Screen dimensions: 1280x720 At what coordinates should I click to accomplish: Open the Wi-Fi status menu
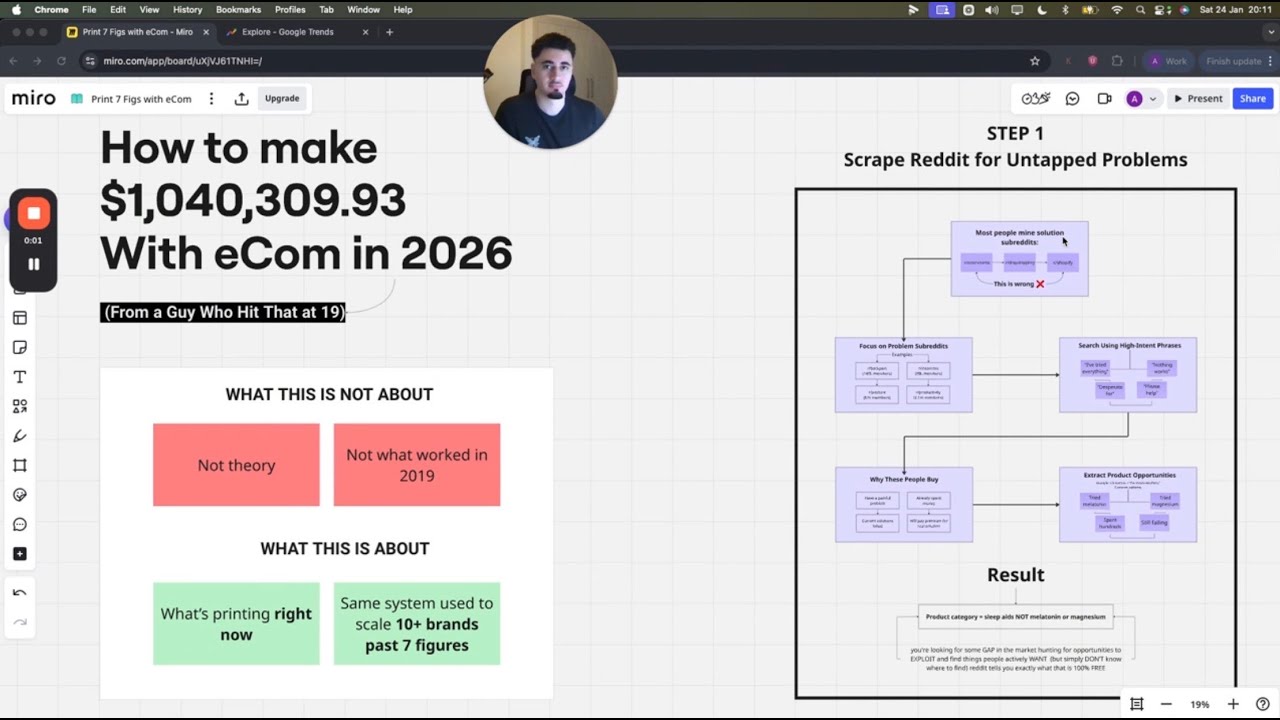1117,9
